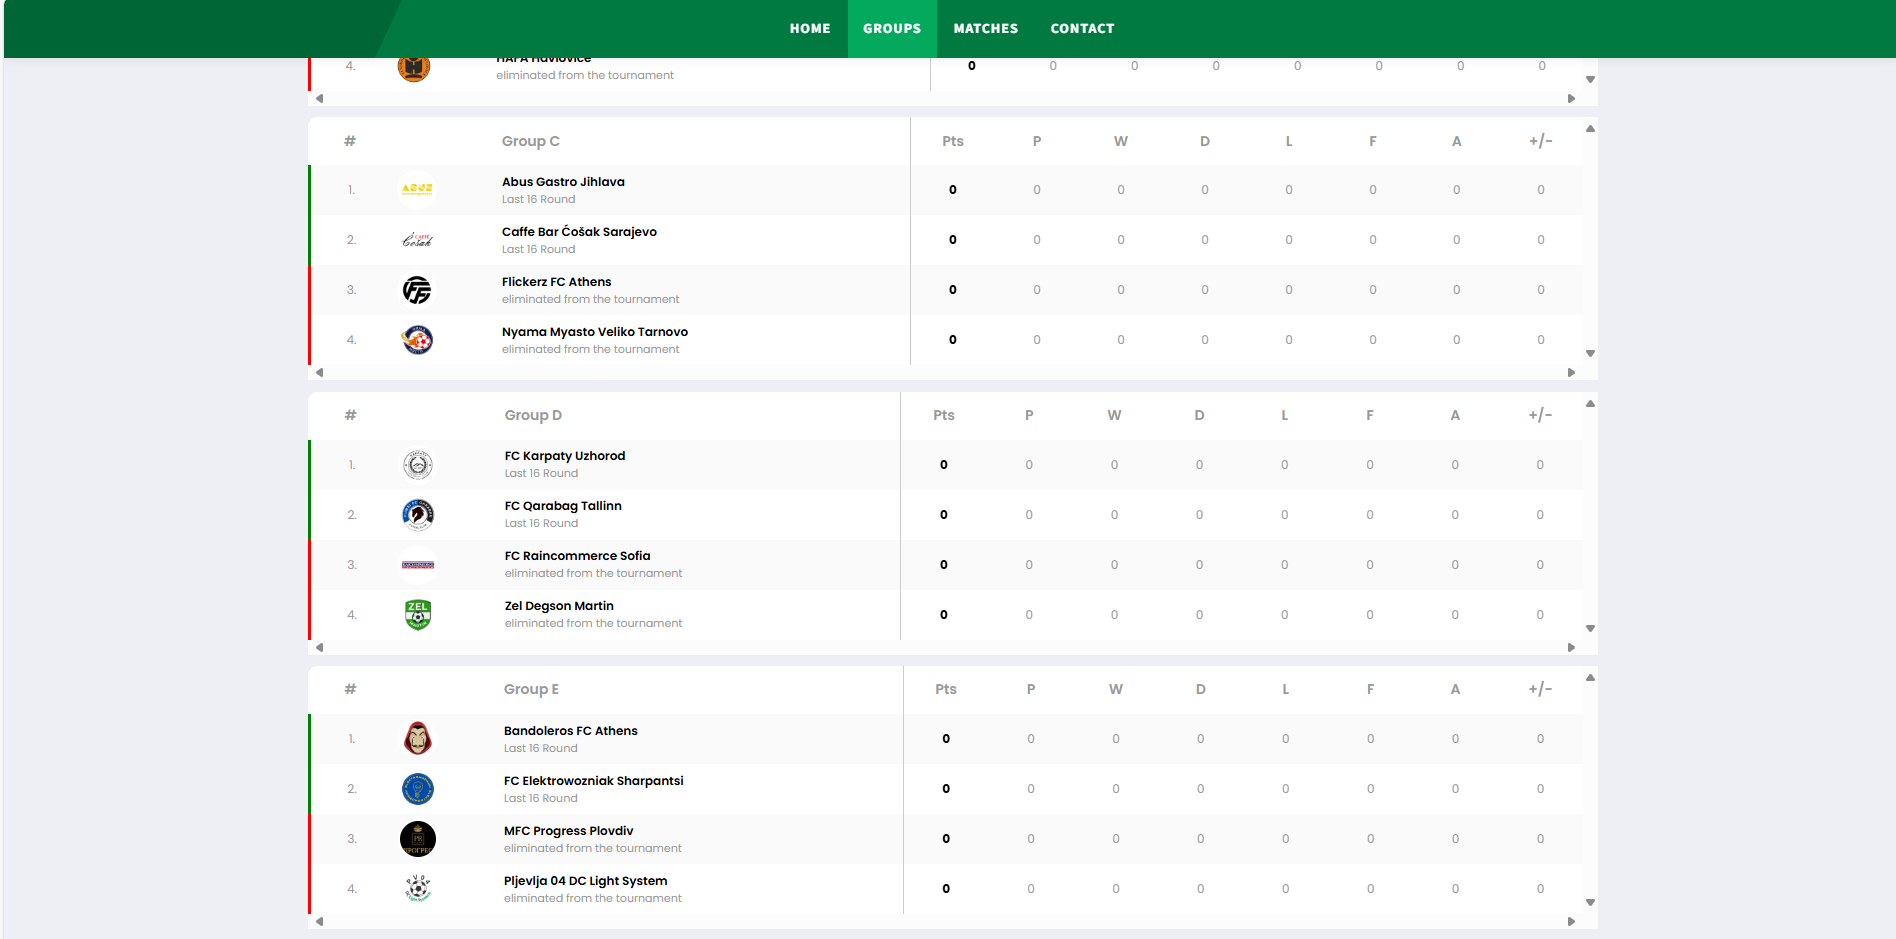Click the Group D table heading
This screenshot has width=1896, height=939.
point(533,415)
